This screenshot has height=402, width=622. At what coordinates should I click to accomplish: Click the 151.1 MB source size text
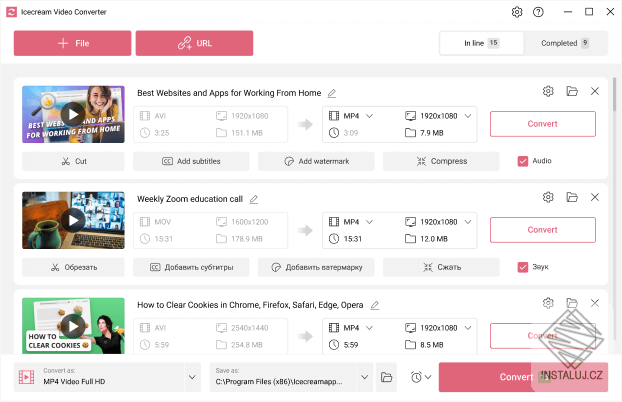(247, 133)
